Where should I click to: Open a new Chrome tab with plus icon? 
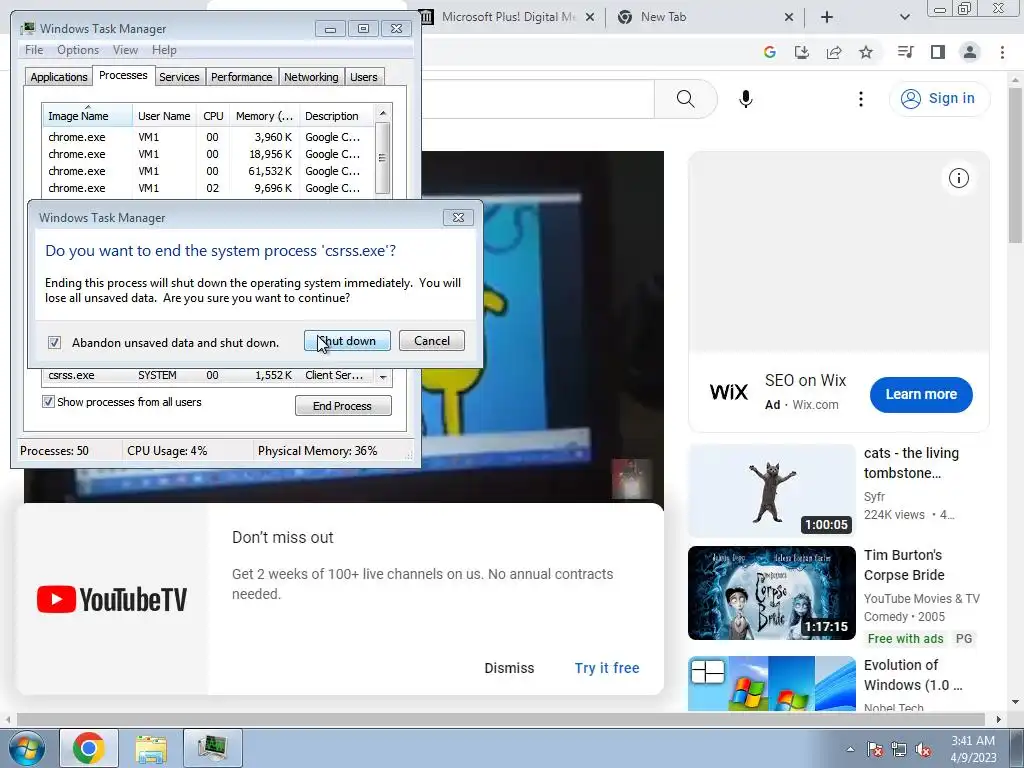[x=827, y=17]
